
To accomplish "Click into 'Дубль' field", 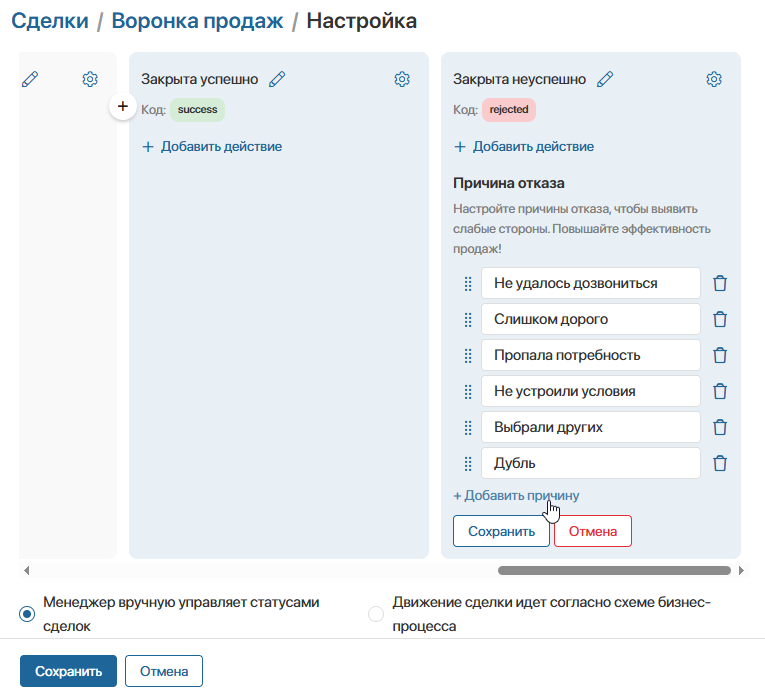I will (591, 463).
